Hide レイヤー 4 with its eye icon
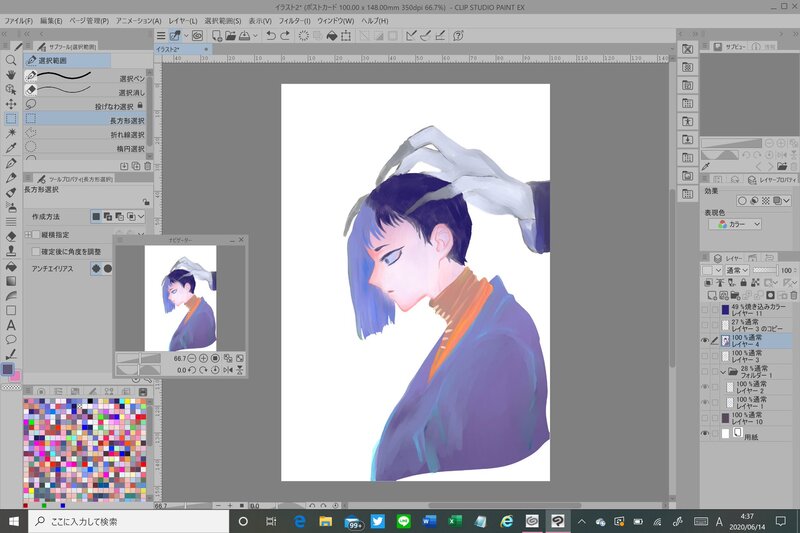 pos(705,341)
